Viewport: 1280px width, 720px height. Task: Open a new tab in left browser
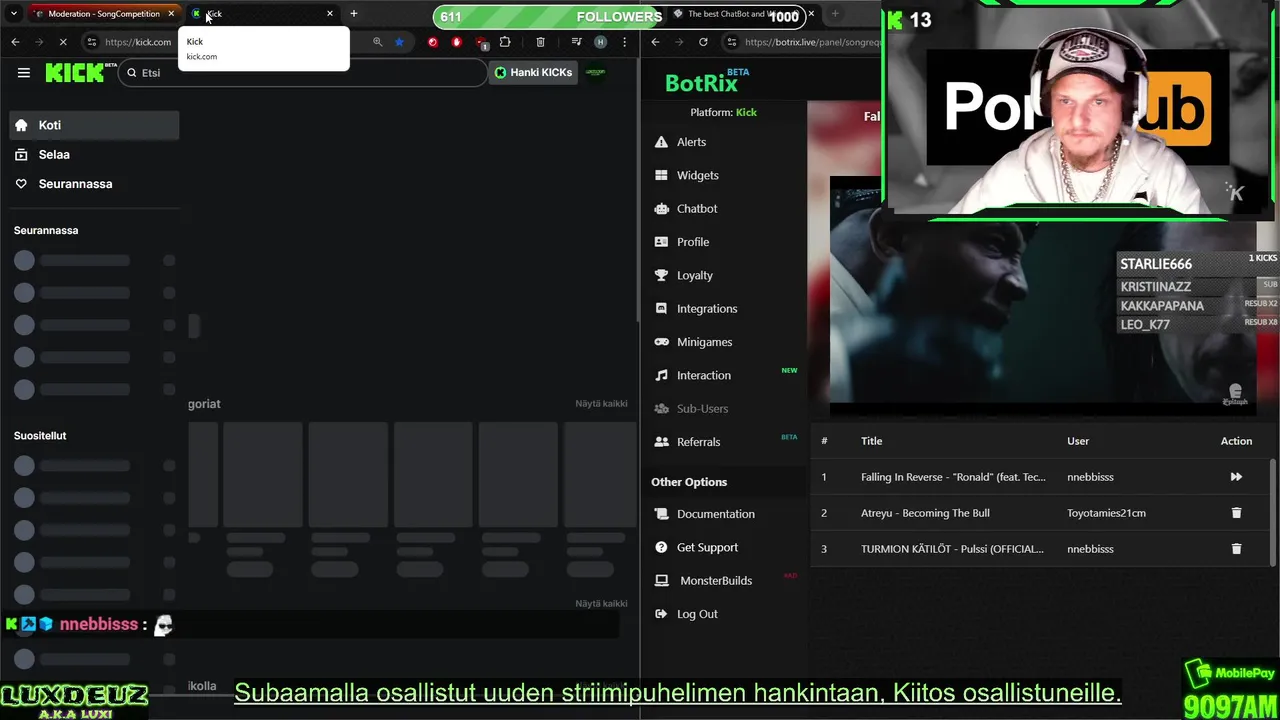[x=353, y=14]
